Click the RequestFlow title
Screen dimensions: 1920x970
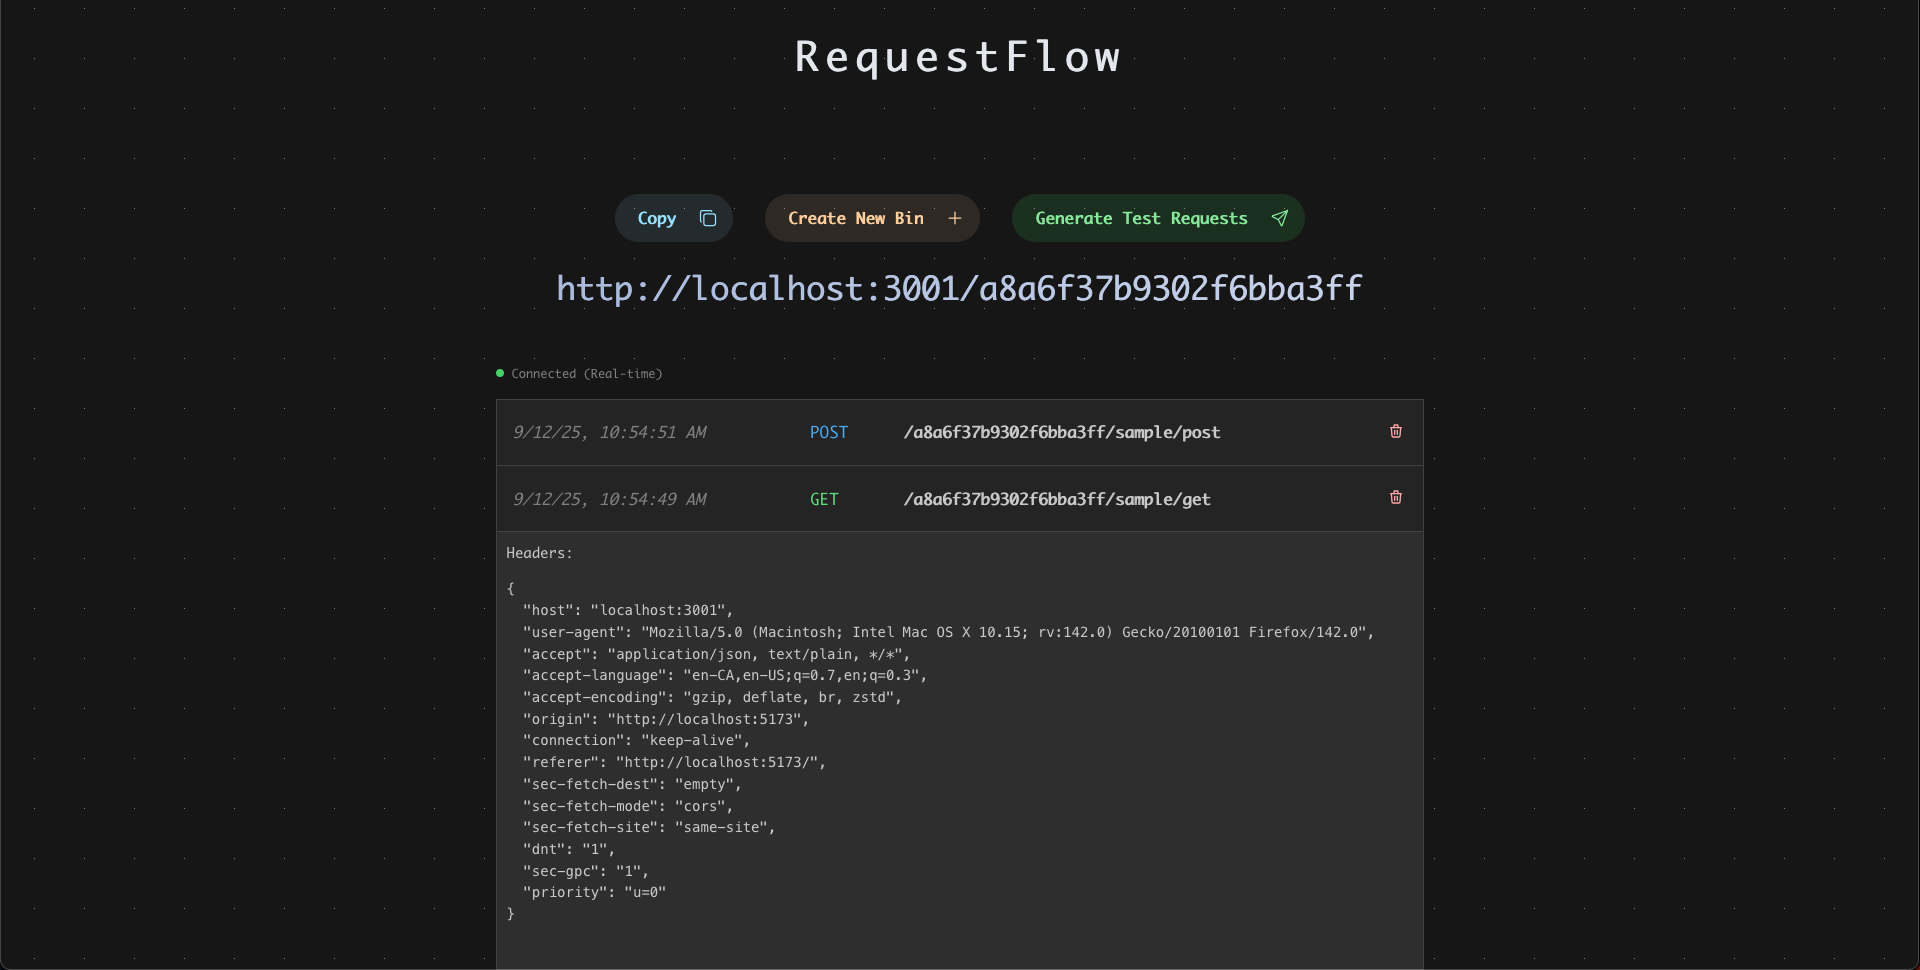pyautogui.click(x=958, y=57)
